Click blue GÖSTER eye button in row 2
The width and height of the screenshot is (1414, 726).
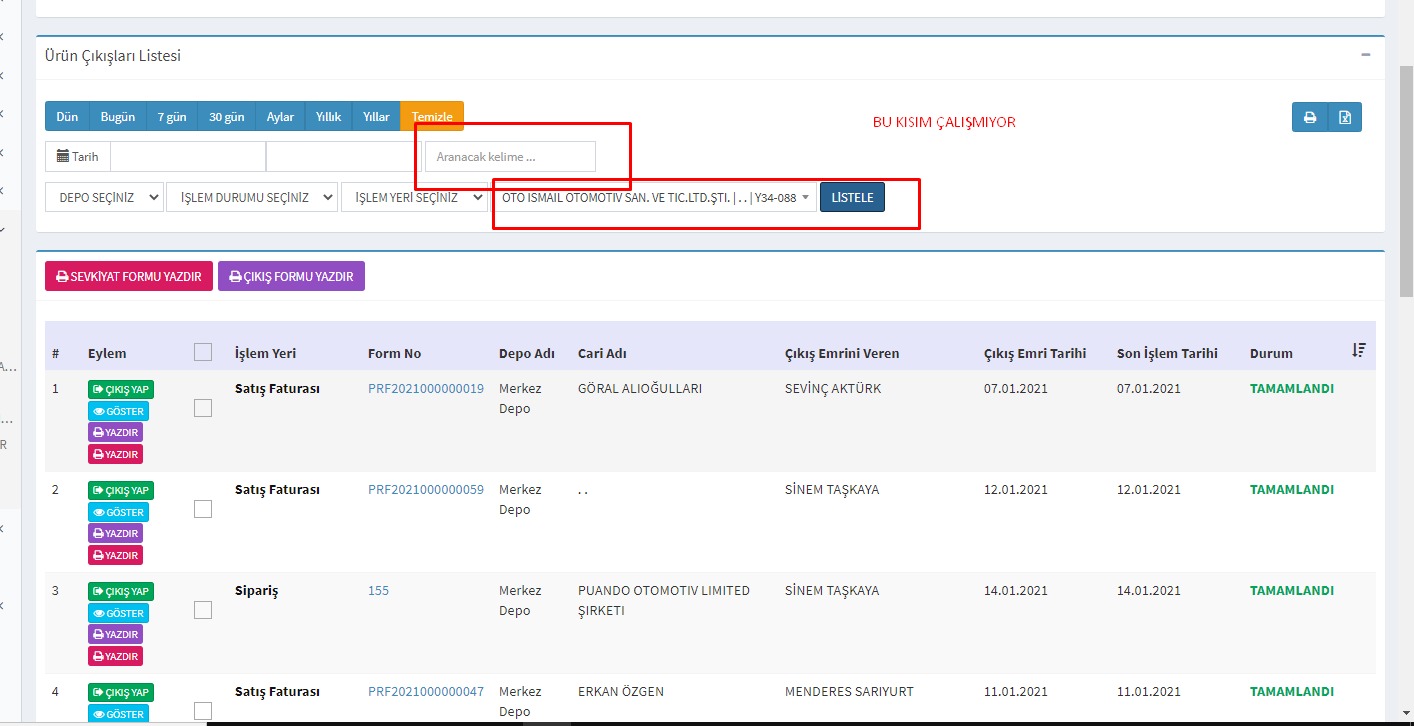click(x=118, y=512)
